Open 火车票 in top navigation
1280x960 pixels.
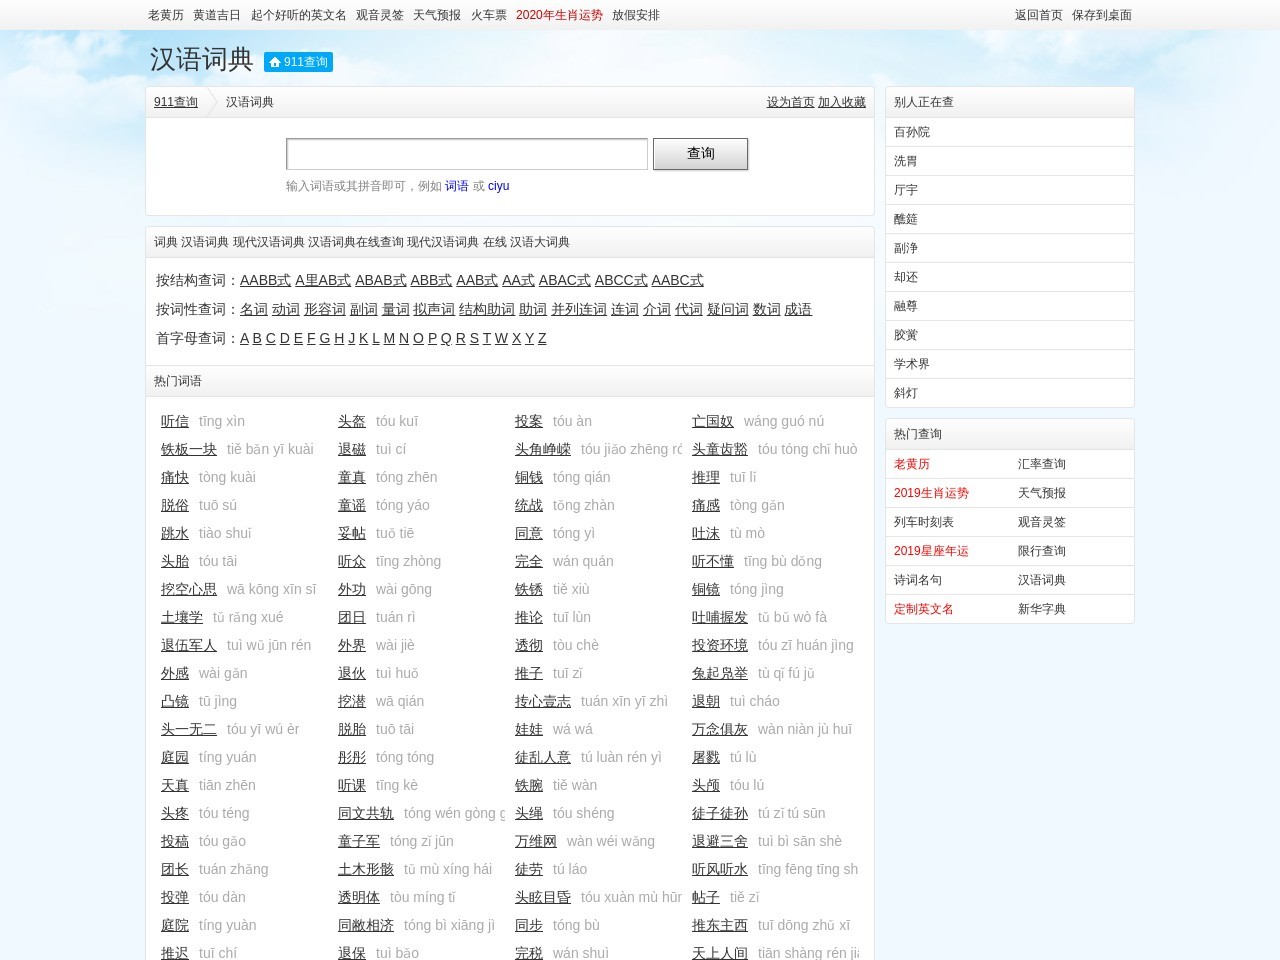click(x=489, y=15)
